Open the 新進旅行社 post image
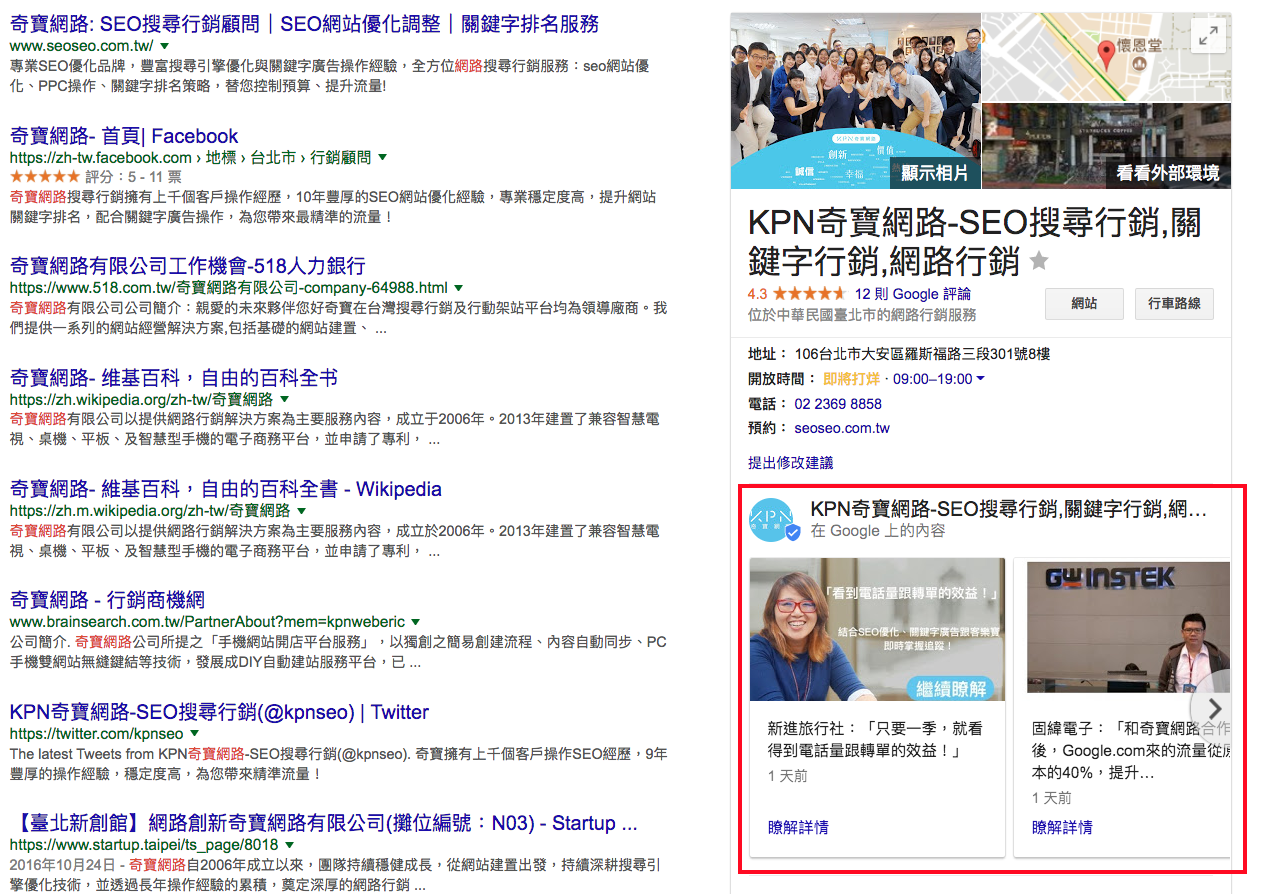 tap(877, 629)
